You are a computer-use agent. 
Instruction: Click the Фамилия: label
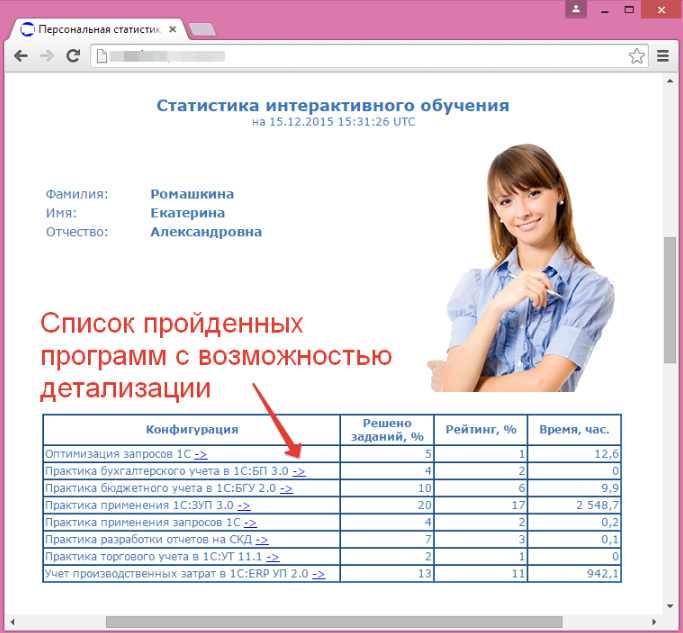tap(77, 194)
